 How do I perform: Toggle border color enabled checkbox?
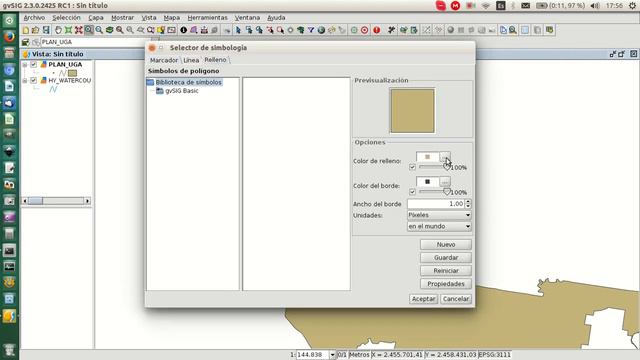(x=412, y=192)
